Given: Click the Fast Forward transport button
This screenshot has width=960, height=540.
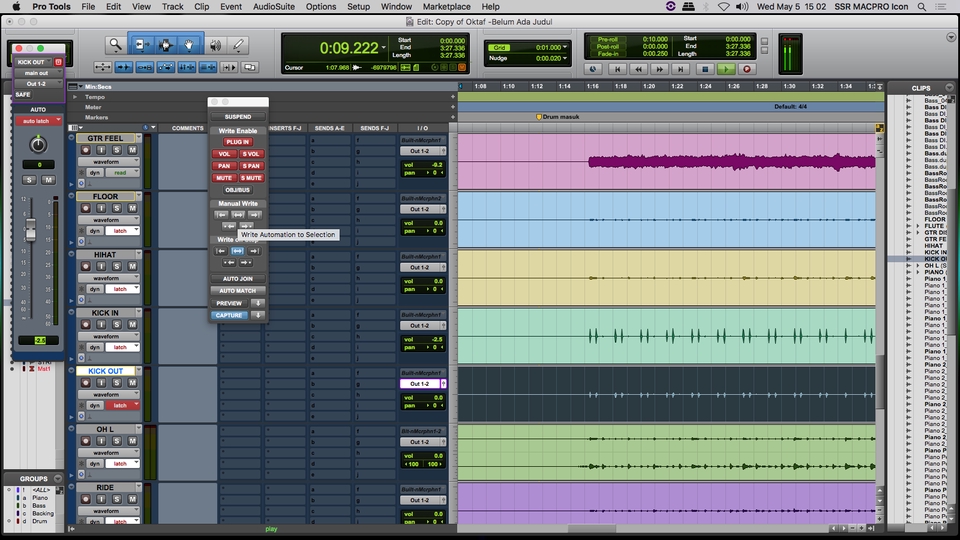Looking at the screenshot, I should [x=659, y=69].
